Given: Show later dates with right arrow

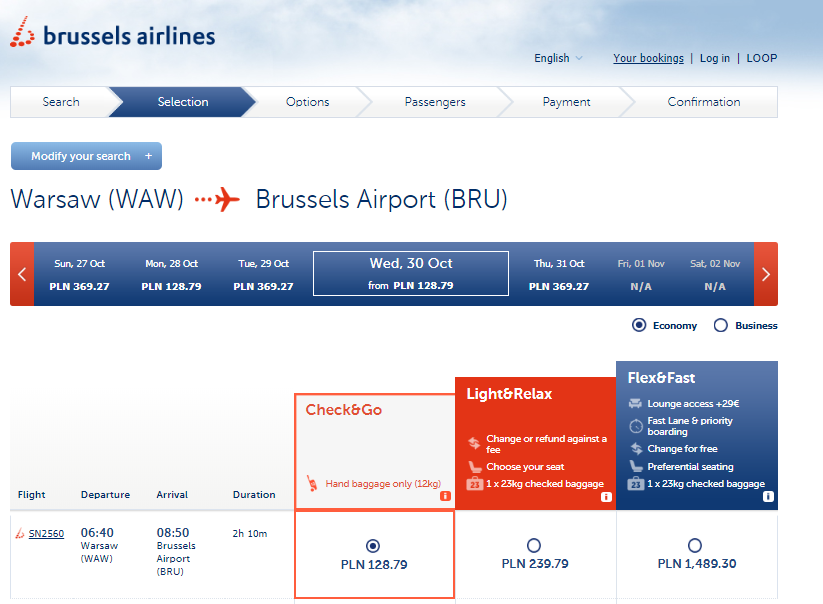Looking at the screenshot, I should click(766, 274).
